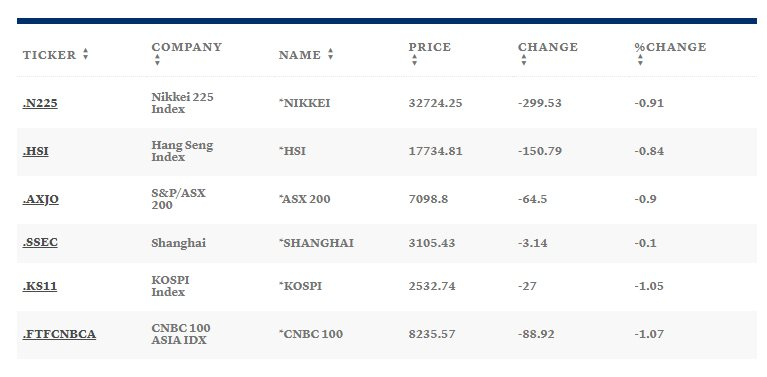Select the Nikkei 225 Index company cell
This screenshot has width=767, height=377.
click(x=182, y=103)
